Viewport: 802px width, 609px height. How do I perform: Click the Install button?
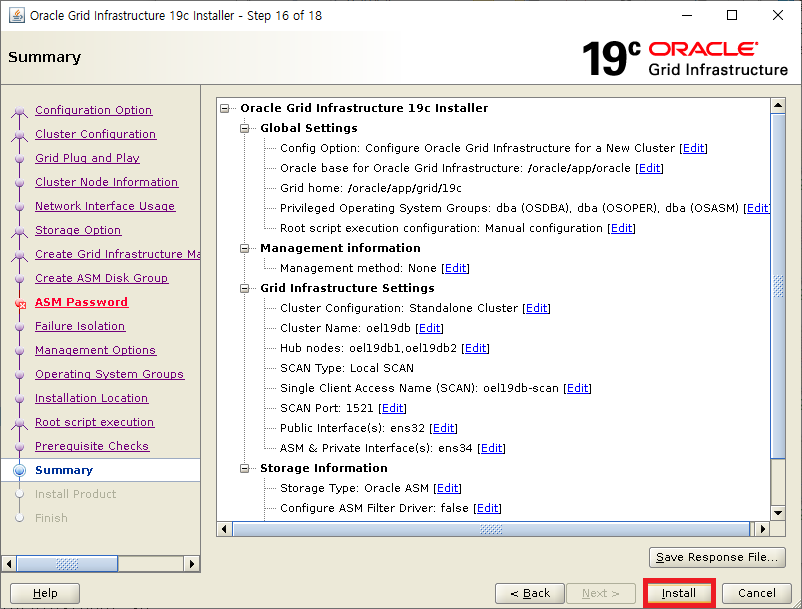pyautogui.click(x=678, y=593)
